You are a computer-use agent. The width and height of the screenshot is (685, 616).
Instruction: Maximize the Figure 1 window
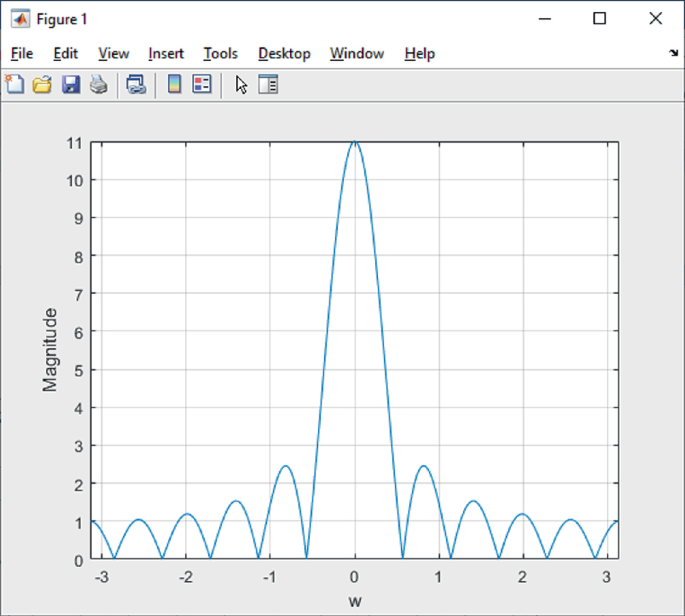[600, 18]
